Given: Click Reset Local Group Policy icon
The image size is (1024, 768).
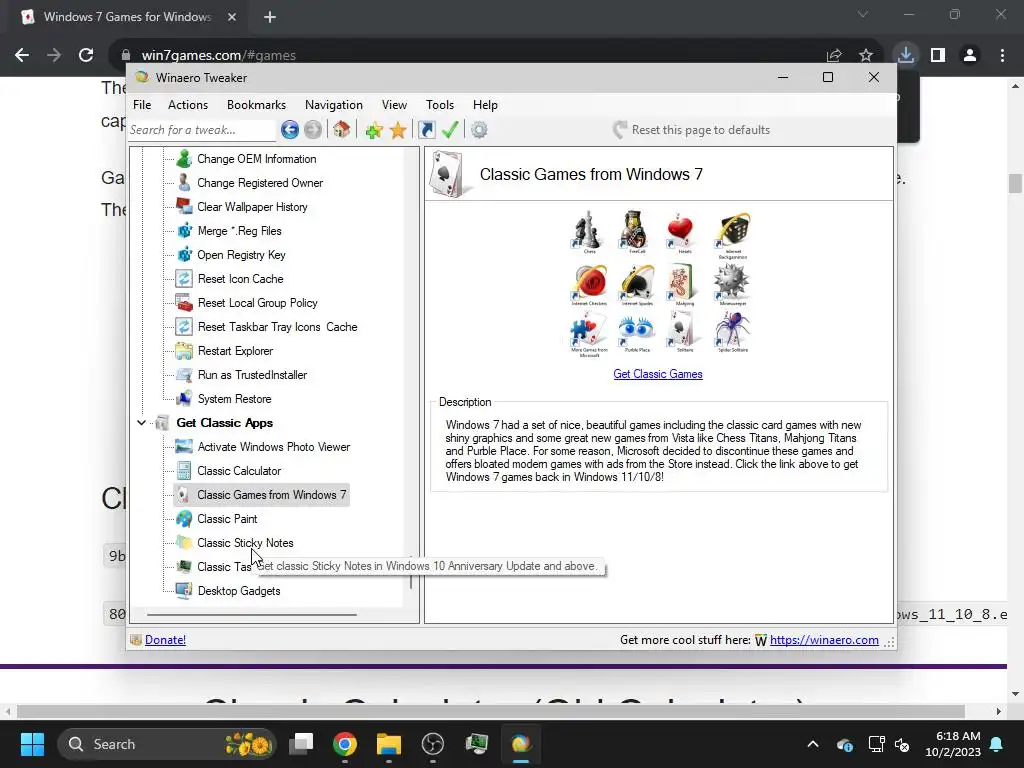Looking at the screenshot, I should [184, 303].
